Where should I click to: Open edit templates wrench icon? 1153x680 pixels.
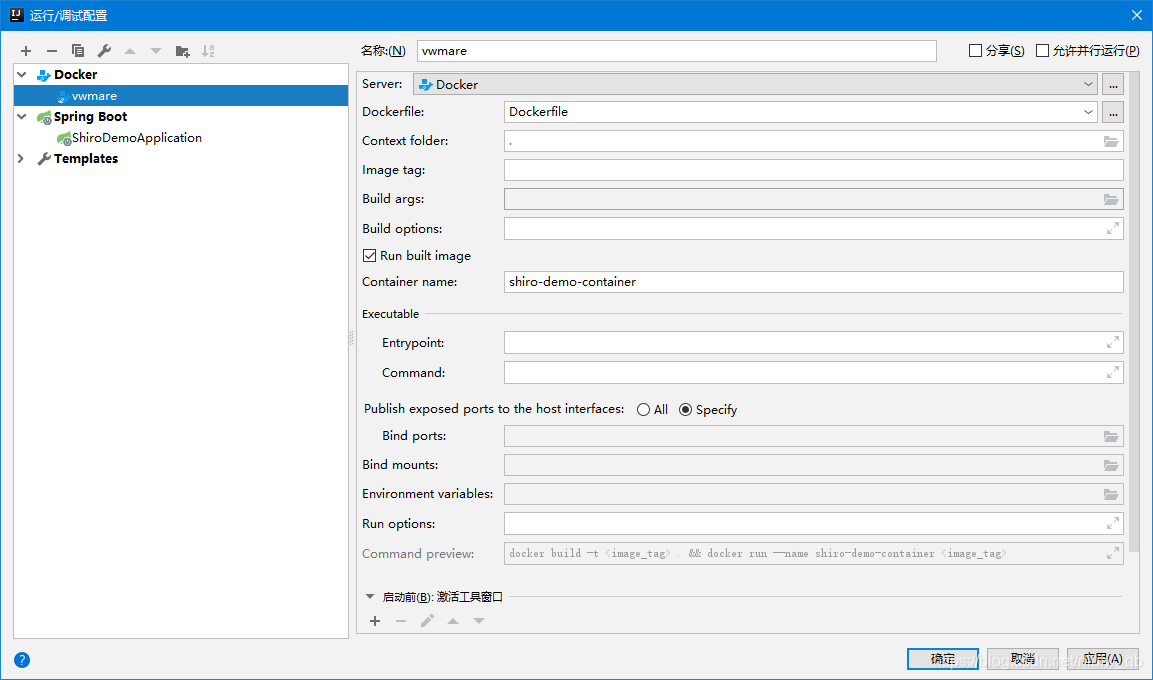104,51
